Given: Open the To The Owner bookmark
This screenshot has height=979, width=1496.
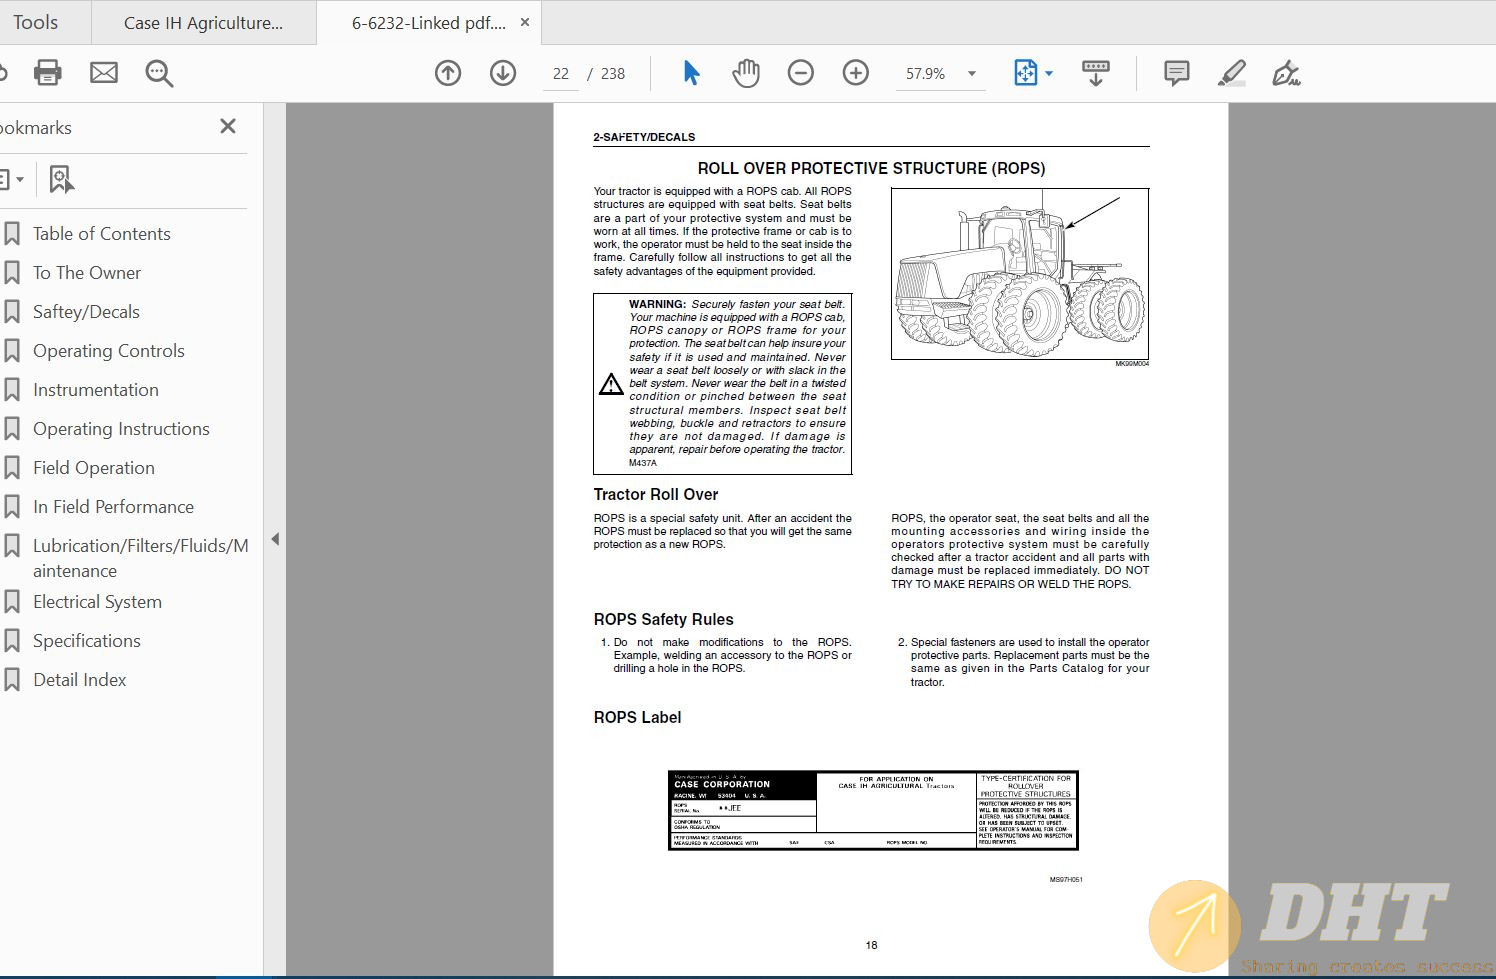Looking at the screenshot, I should [x=87, y=273].
